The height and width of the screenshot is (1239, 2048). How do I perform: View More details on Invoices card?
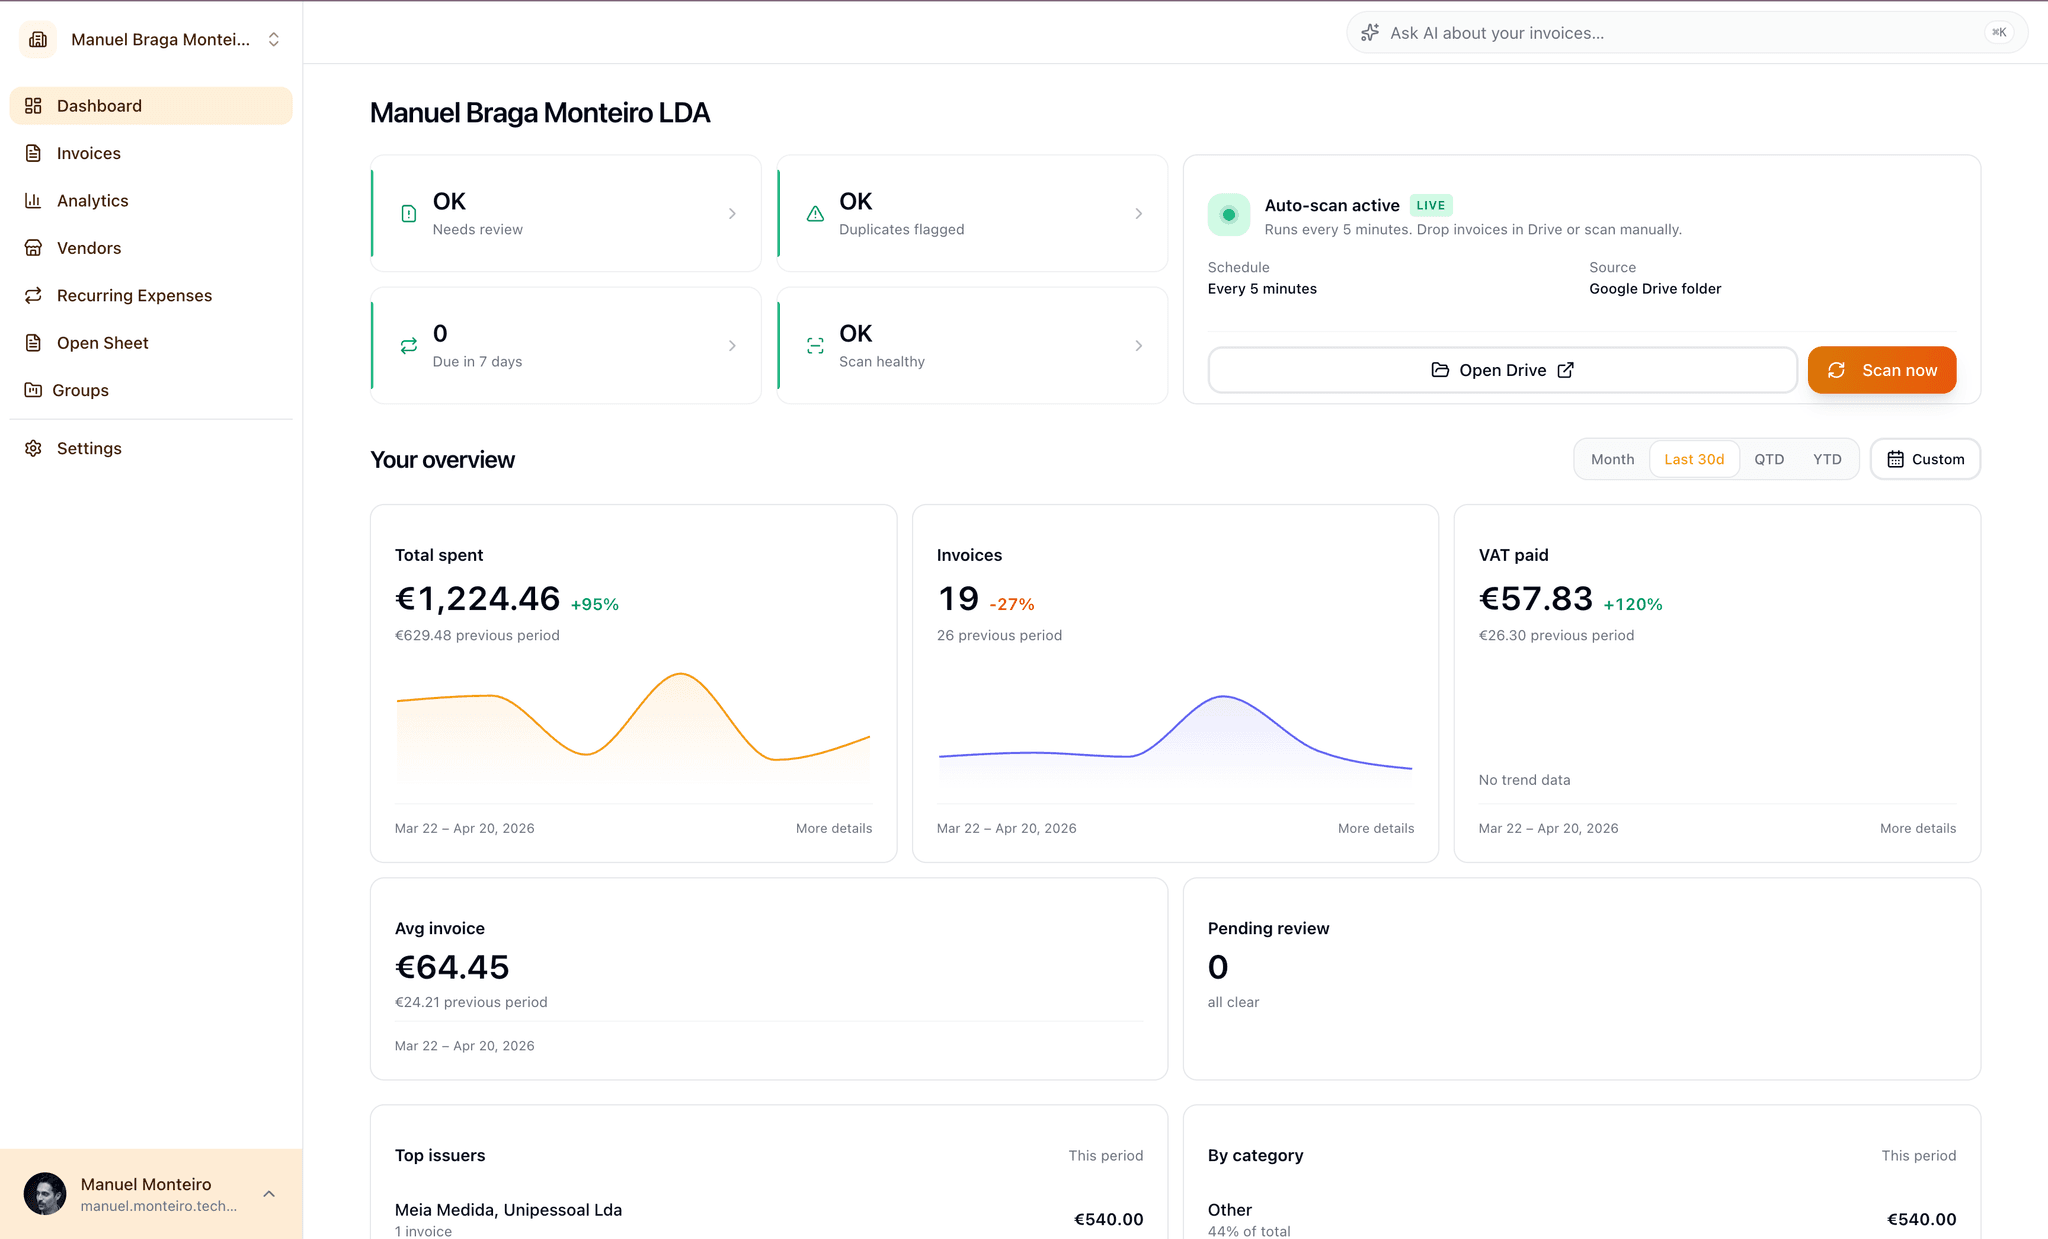[1375, 828]
